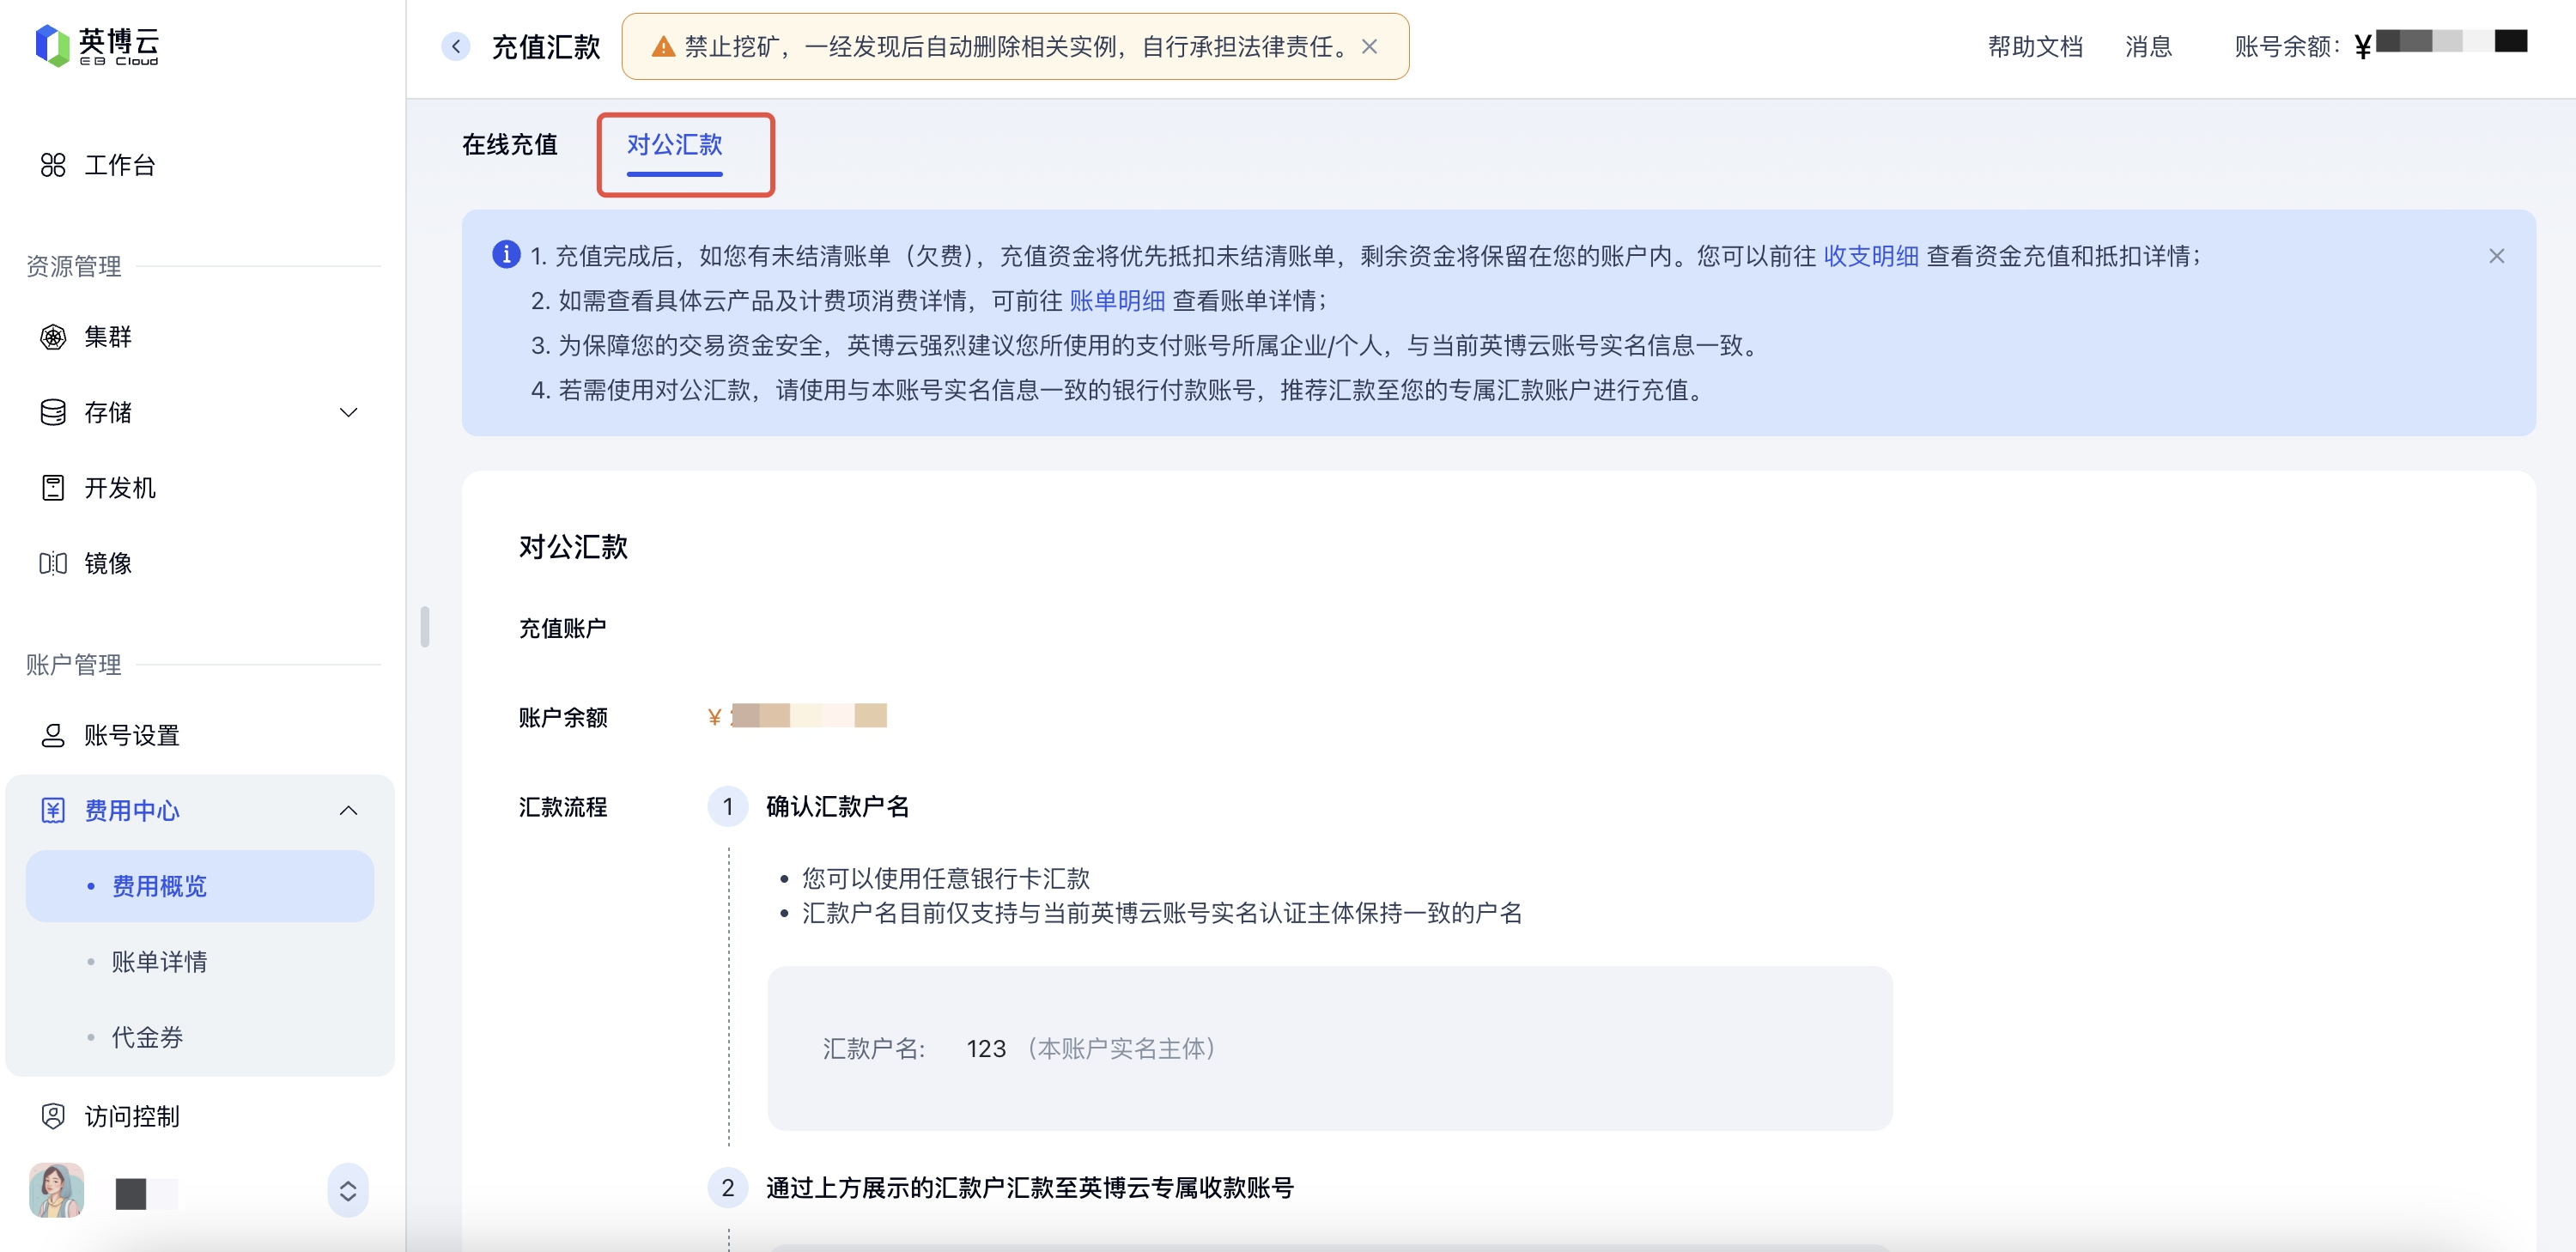
Task: Click the 确认汇款户名 step heading
Action: [x=838, y=806]
